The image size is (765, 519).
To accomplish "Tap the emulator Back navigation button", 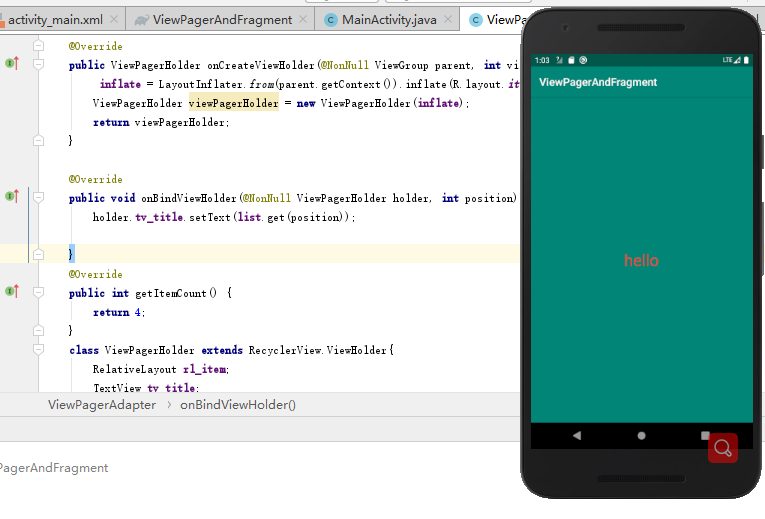I will [577, 435].
